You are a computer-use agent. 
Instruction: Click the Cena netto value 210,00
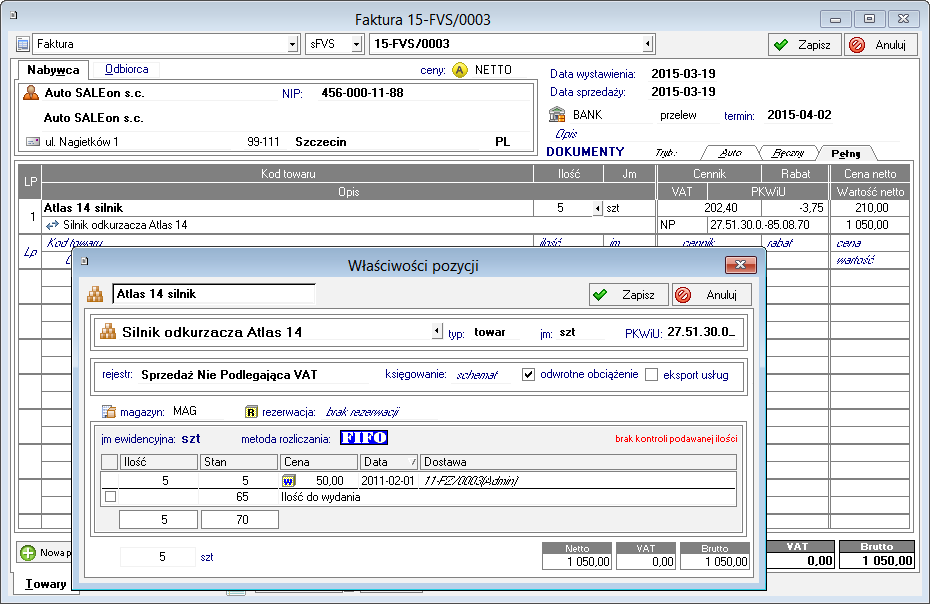pos(871,208)
